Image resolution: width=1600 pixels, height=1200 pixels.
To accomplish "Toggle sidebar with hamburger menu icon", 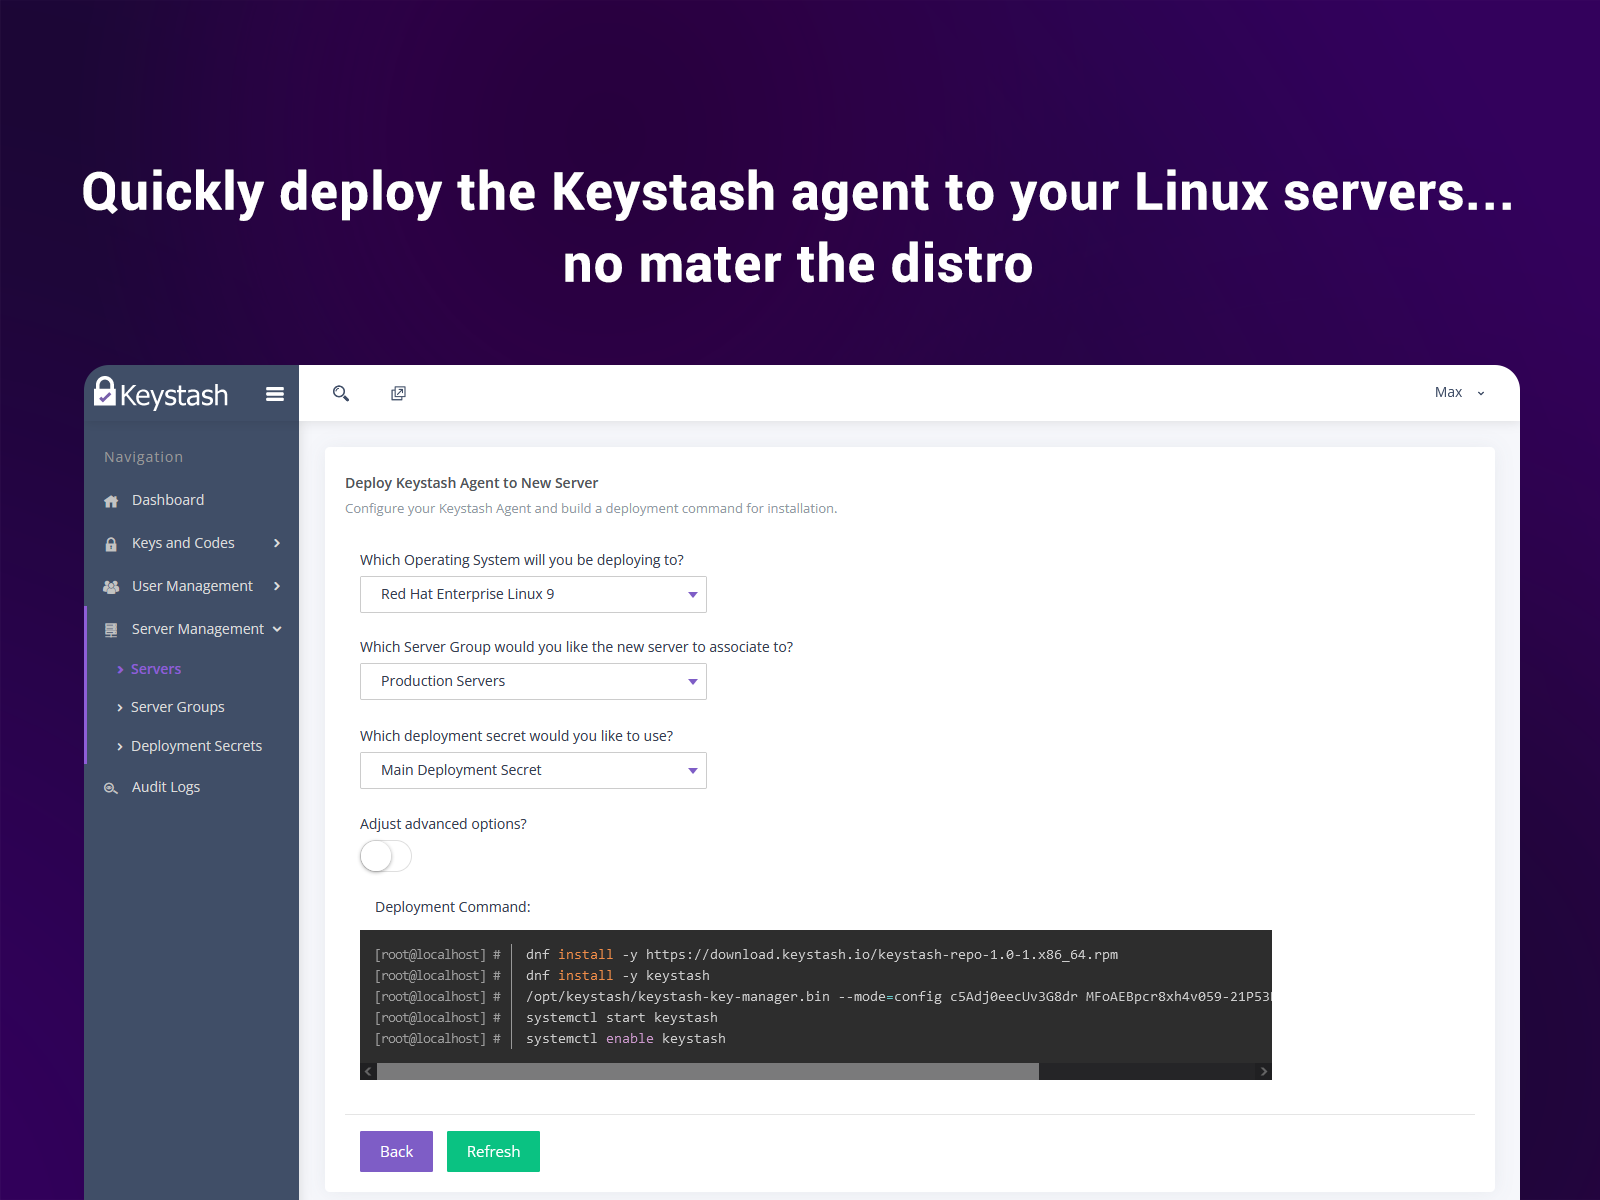I will [x=275, y=395].
